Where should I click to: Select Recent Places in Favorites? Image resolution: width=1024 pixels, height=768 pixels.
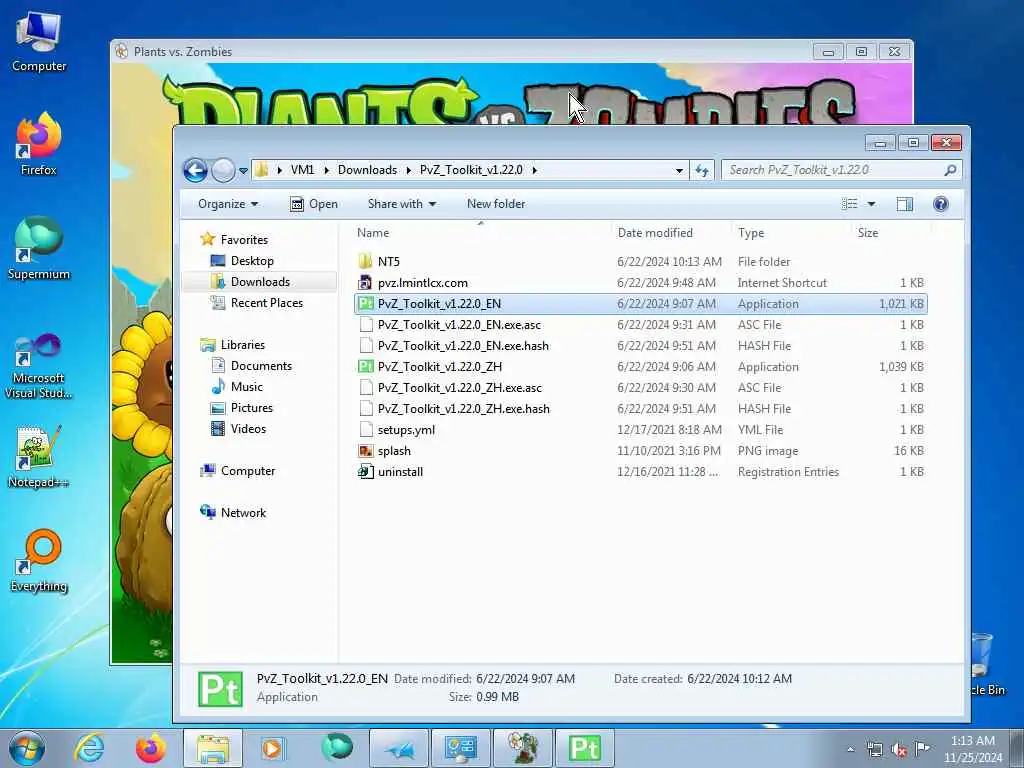(x=266, y=302)
